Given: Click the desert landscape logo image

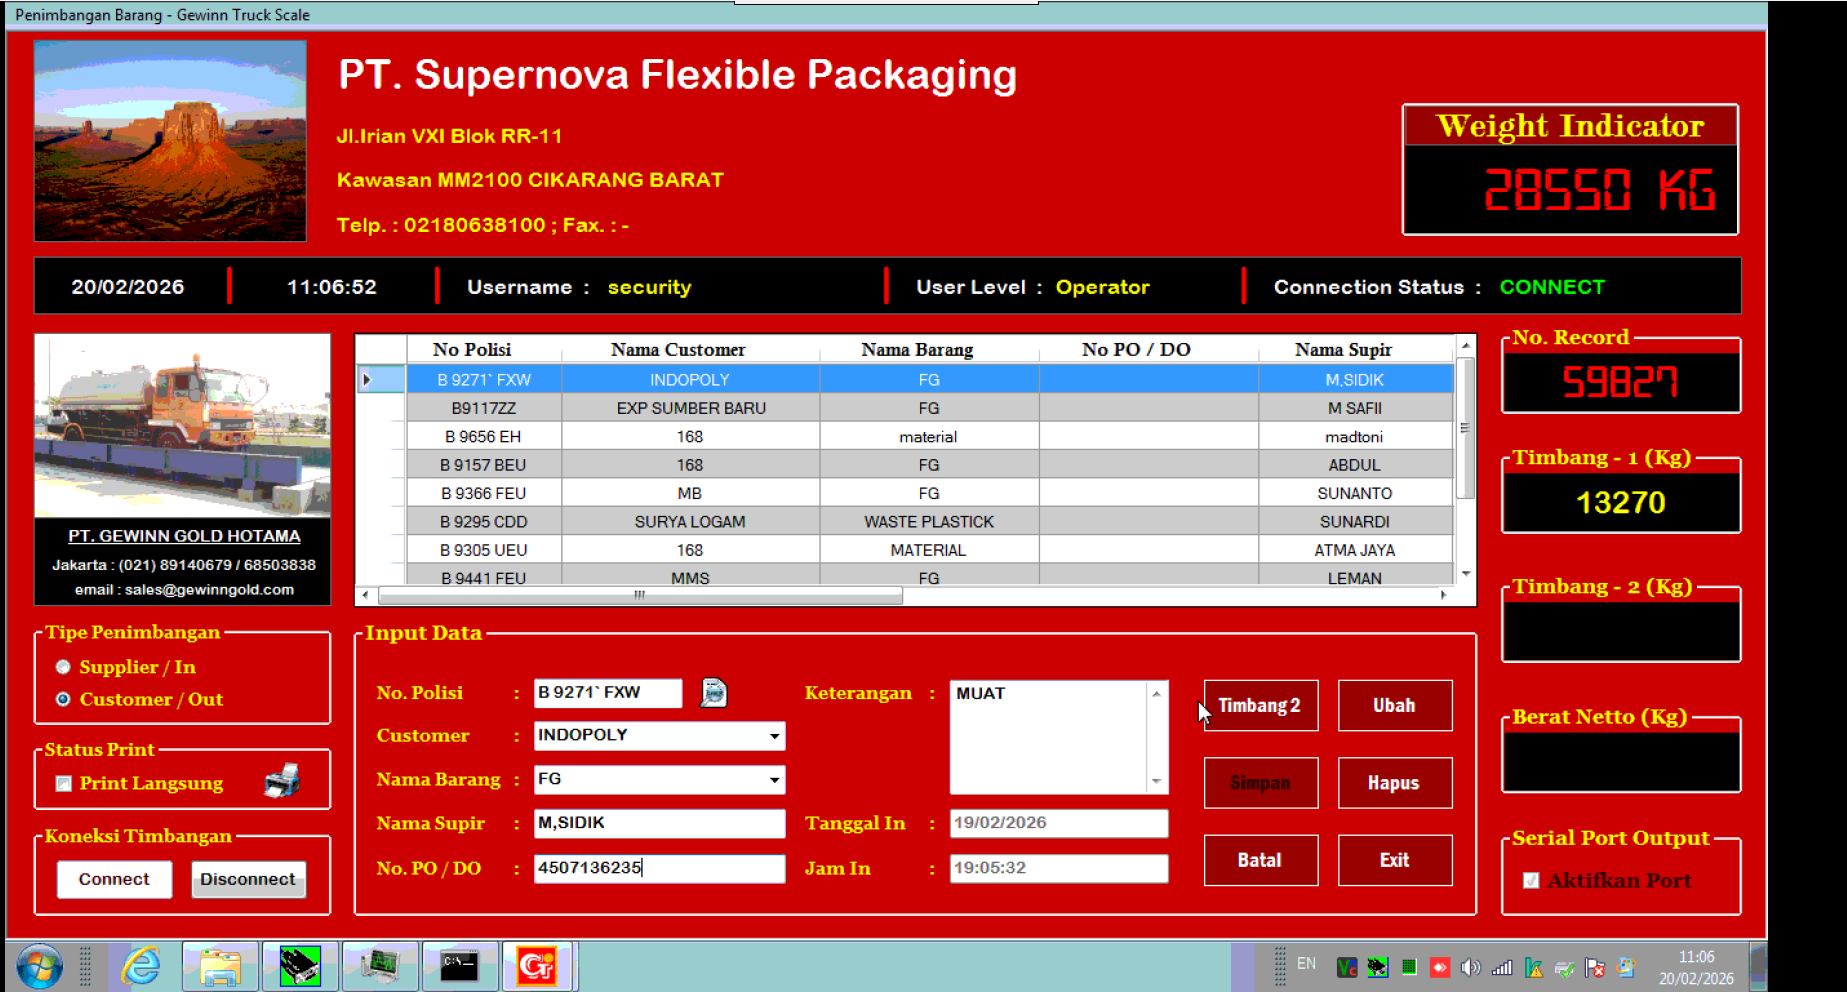Looking at the screenshot, I should (x=170, y=141).
